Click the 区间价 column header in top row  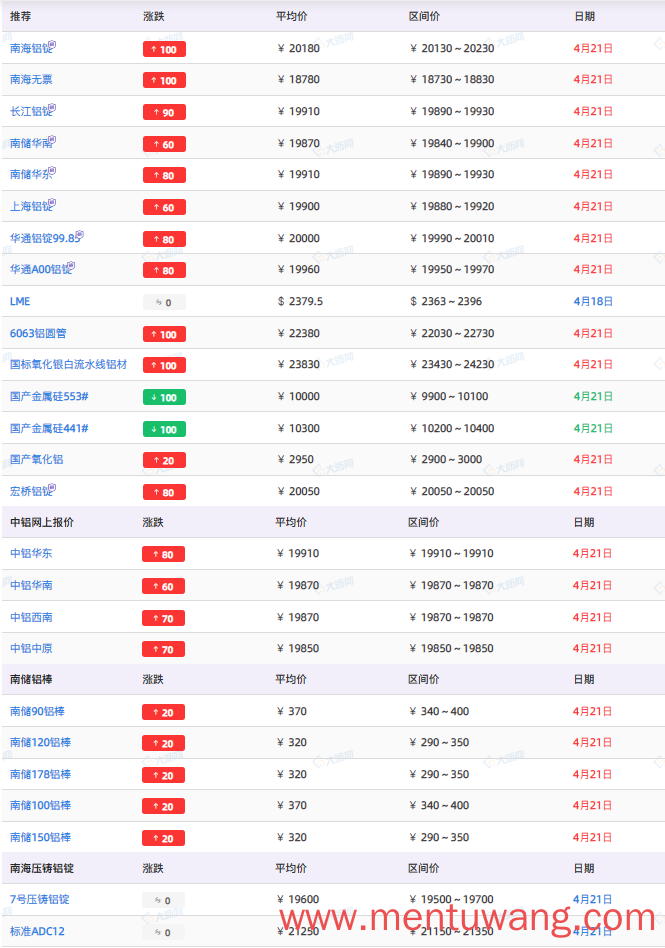pyautogui.click(x=424, y=16)
